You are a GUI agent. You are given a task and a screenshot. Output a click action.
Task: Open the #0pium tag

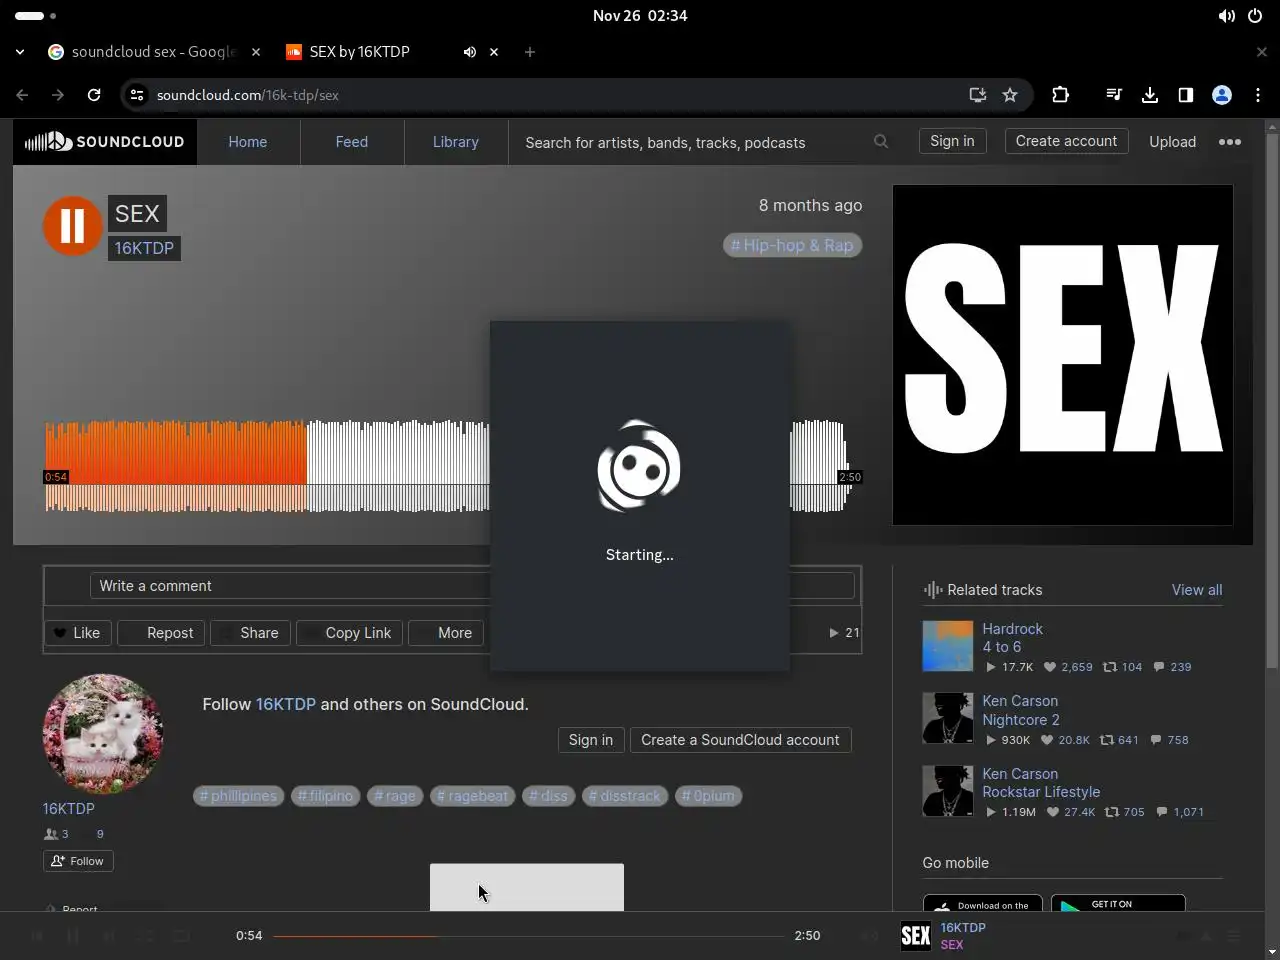pos(708,796)
